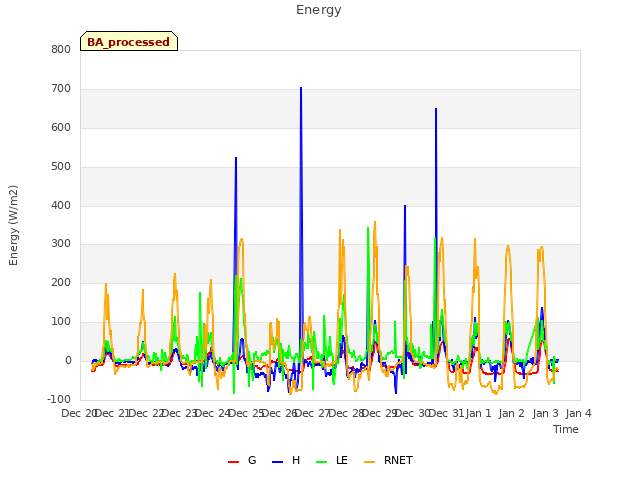This screenshot has width=640, height=480.
Task: Click the 0 y-axis tick label
Action: [x=68, y=361]
